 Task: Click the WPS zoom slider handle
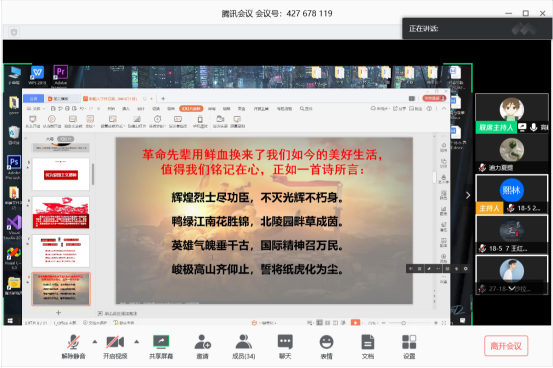pos(403,323)
